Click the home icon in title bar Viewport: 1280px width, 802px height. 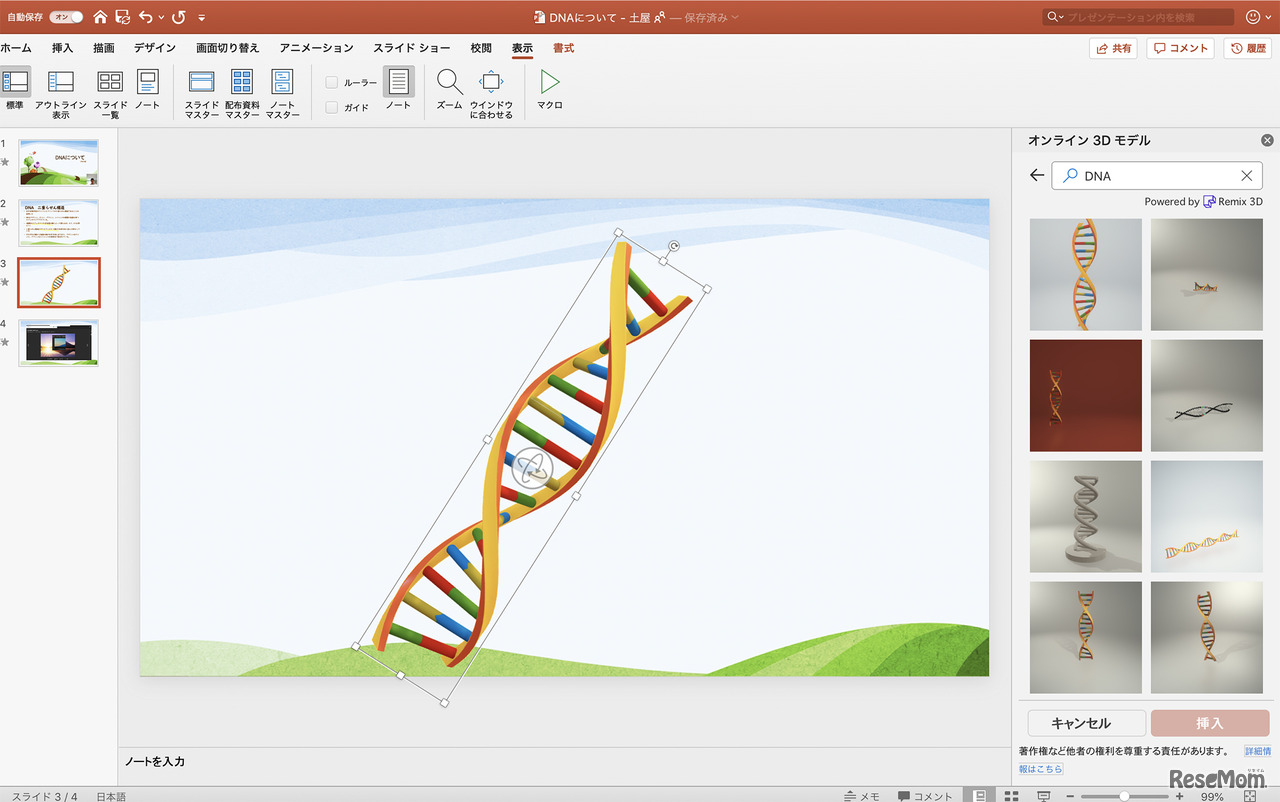(100, 17)
